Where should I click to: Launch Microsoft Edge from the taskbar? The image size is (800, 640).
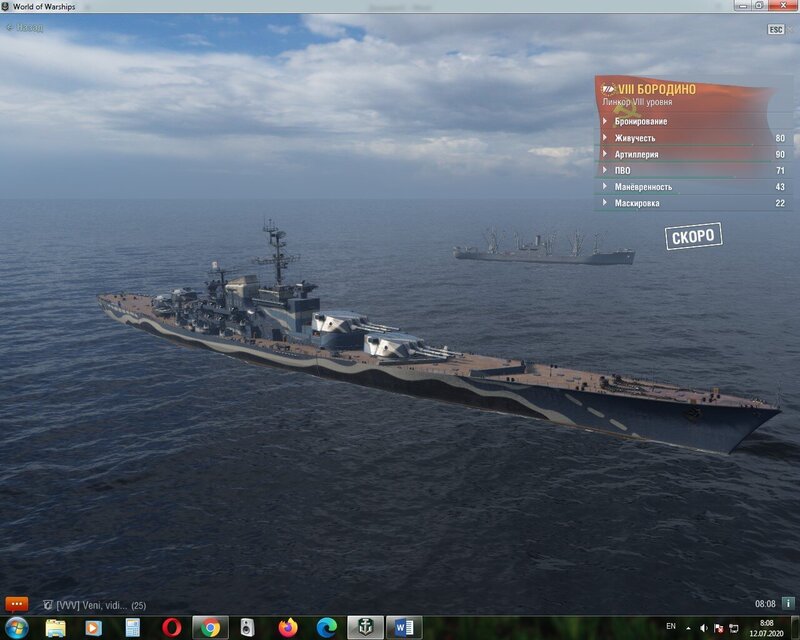tap(327, 628)
